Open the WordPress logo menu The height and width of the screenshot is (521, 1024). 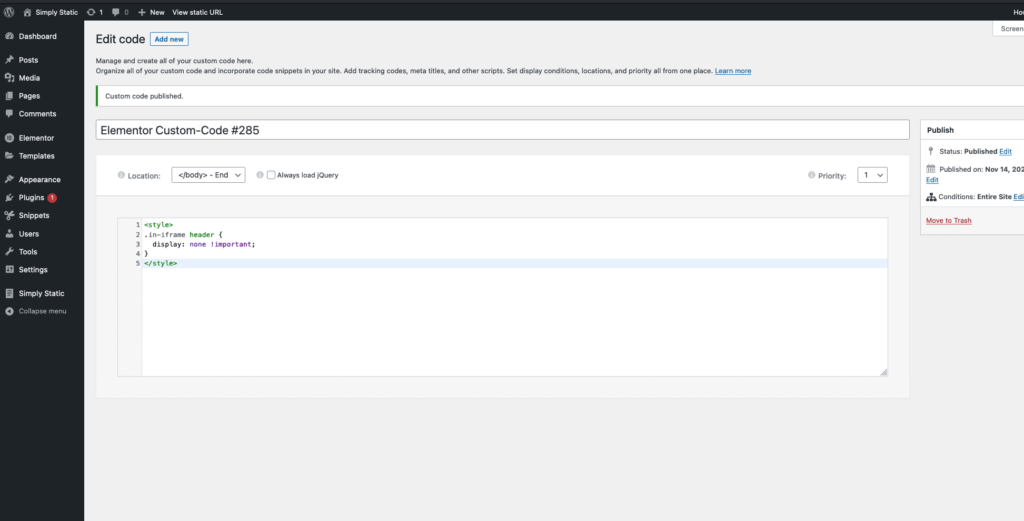click(9, 12)
